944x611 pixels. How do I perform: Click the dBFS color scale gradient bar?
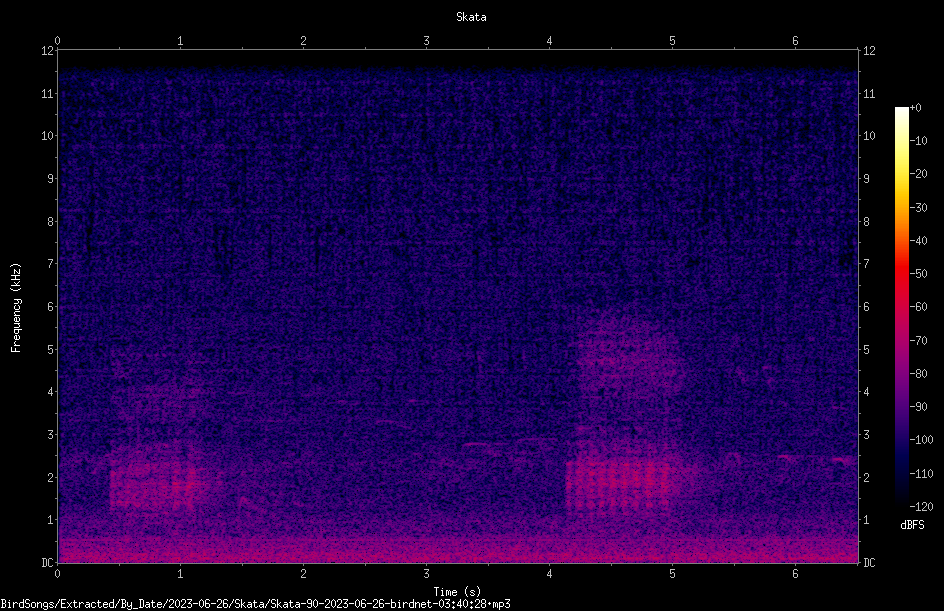(x=901, y=307)
